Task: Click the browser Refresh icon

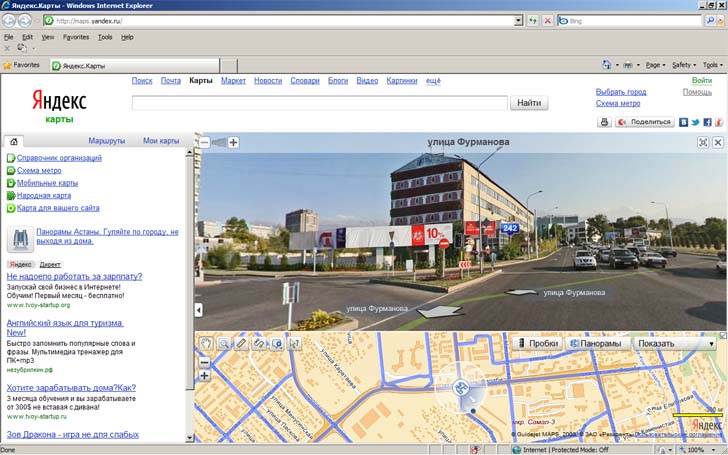Action: tap(532, 20)
